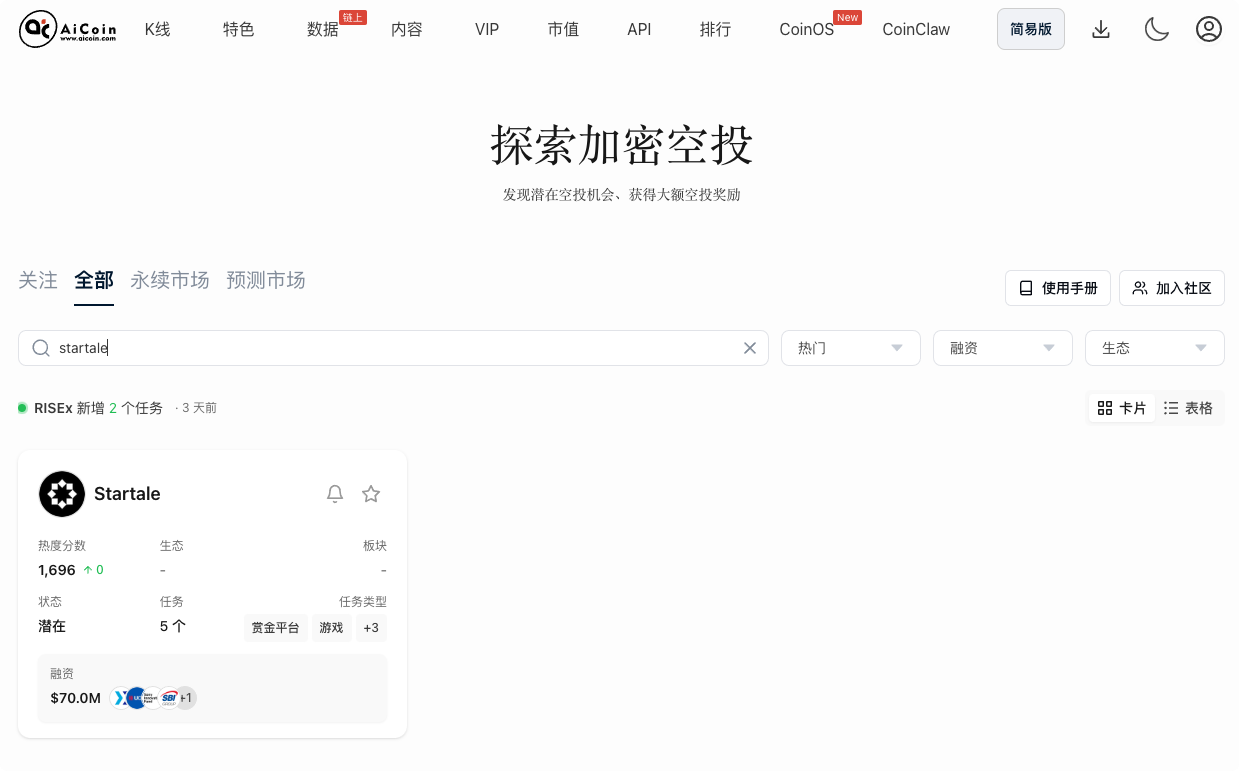
Task: Switch to card view 卡片
Action: click(x=1121, y=408)
